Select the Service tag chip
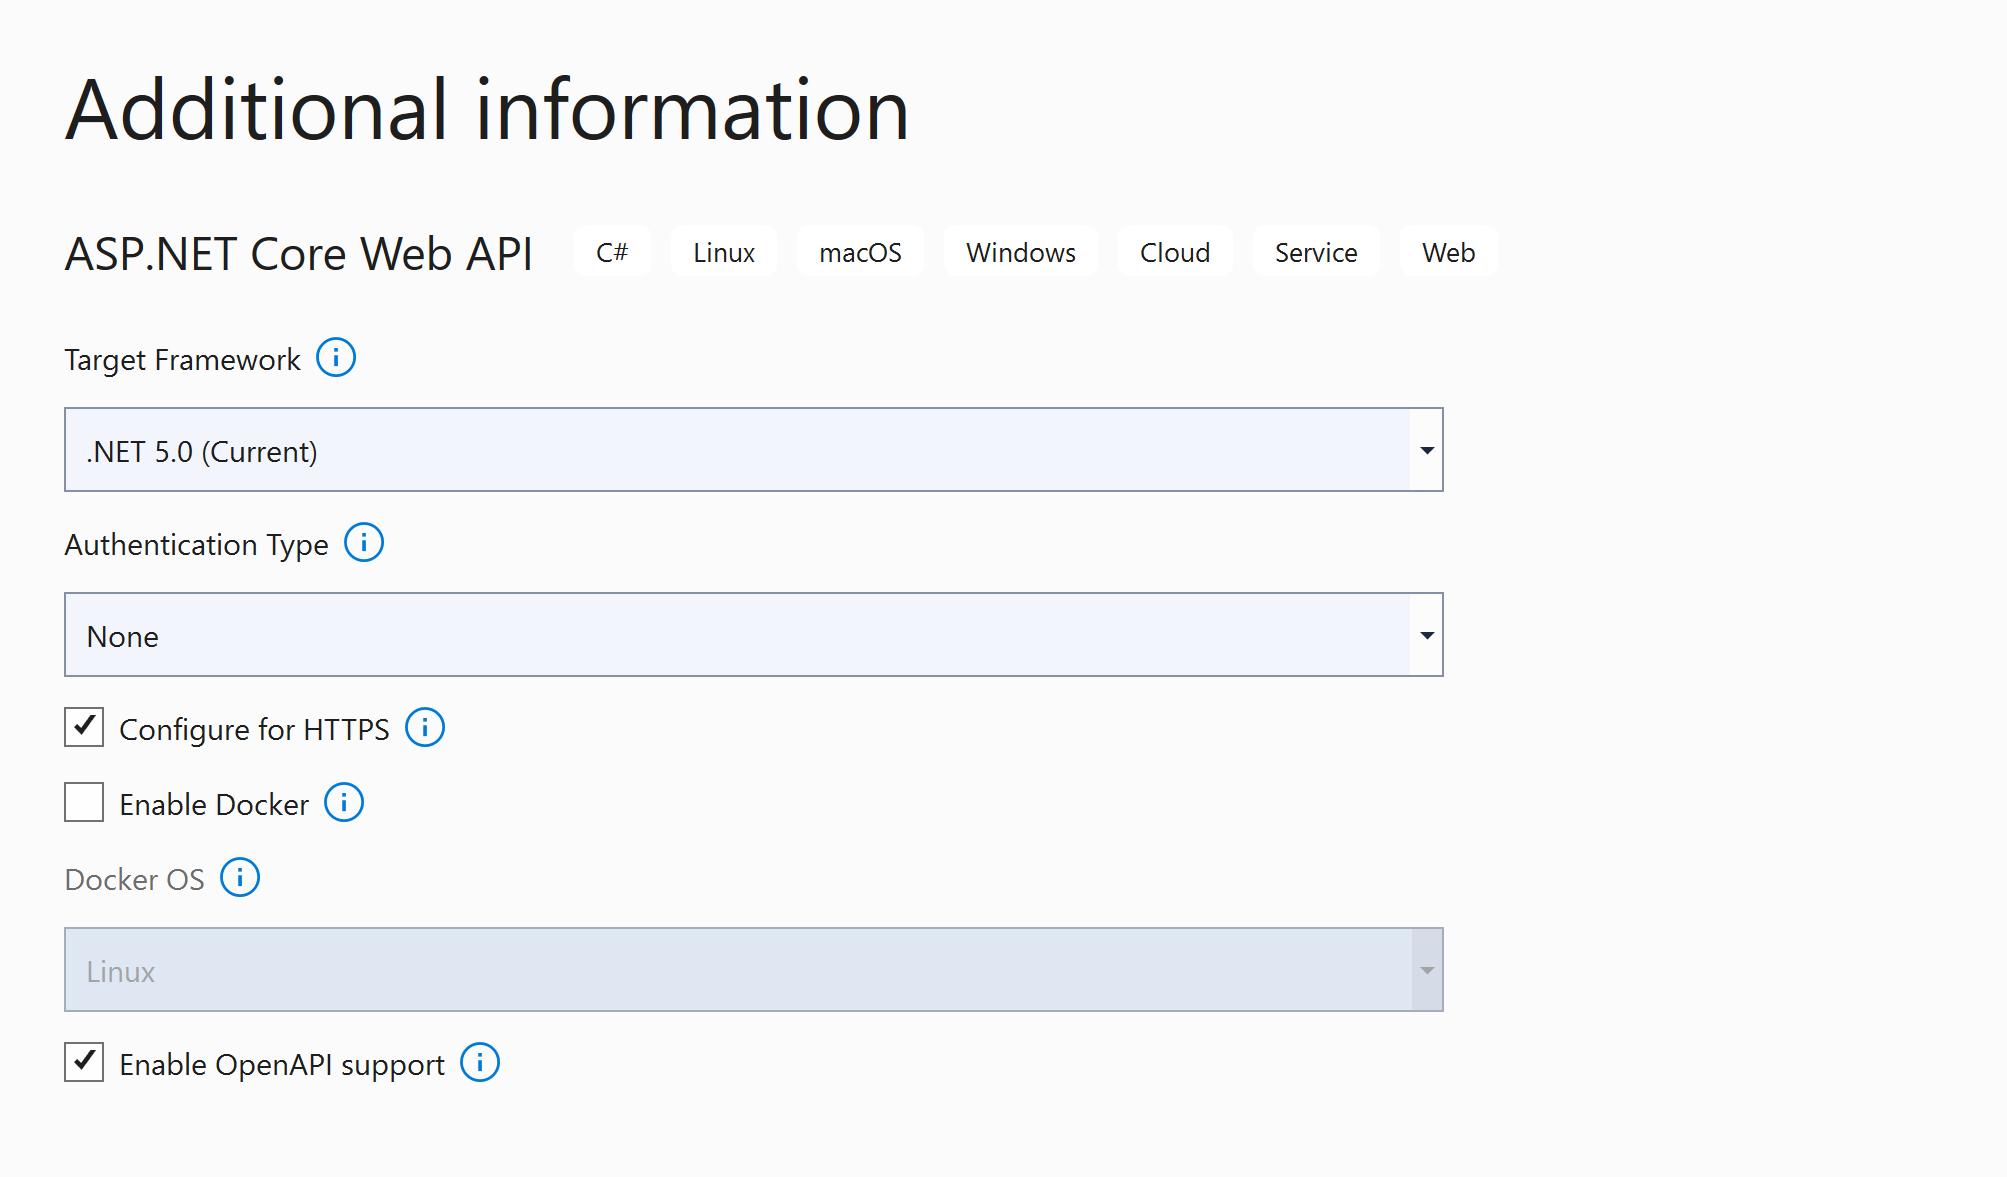The height and width of the screenshot is (1177, 2007). click(x=1316, y=252)
